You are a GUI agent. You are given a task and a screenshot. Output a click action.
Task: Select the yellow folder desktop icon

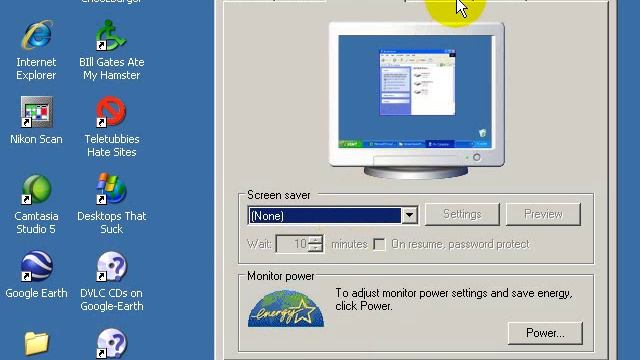pyautogui.click(x=37, y=343)
